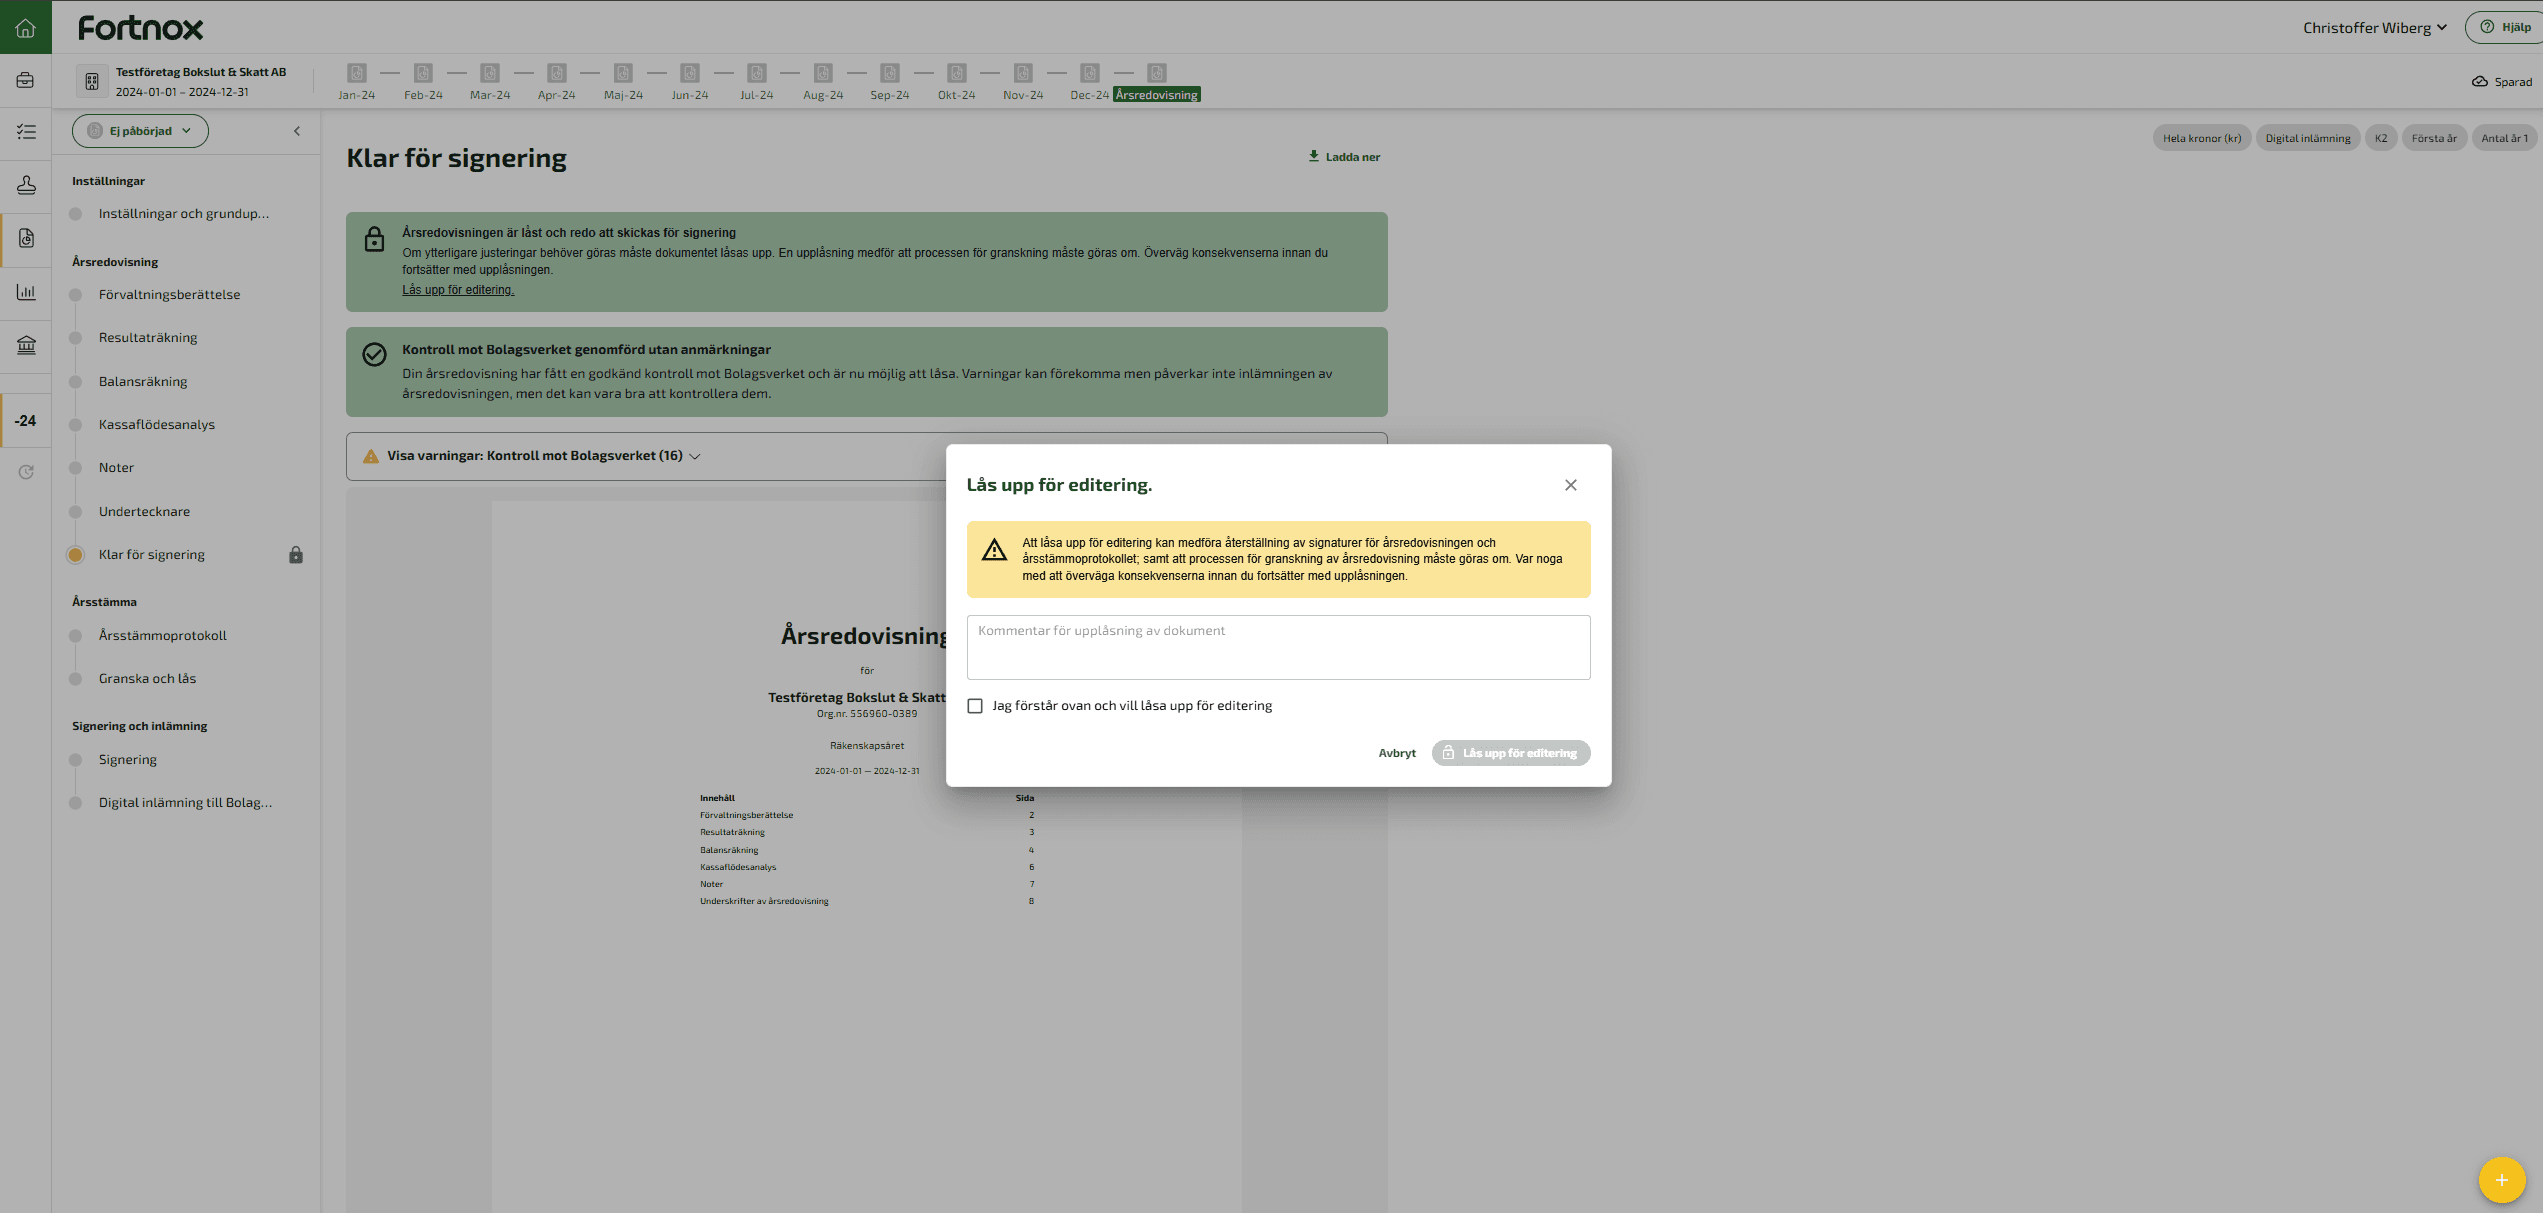Select the -24 year item in left rail
The height and width of the screenshot is (1213, 2543).
(x=26, y=421)
